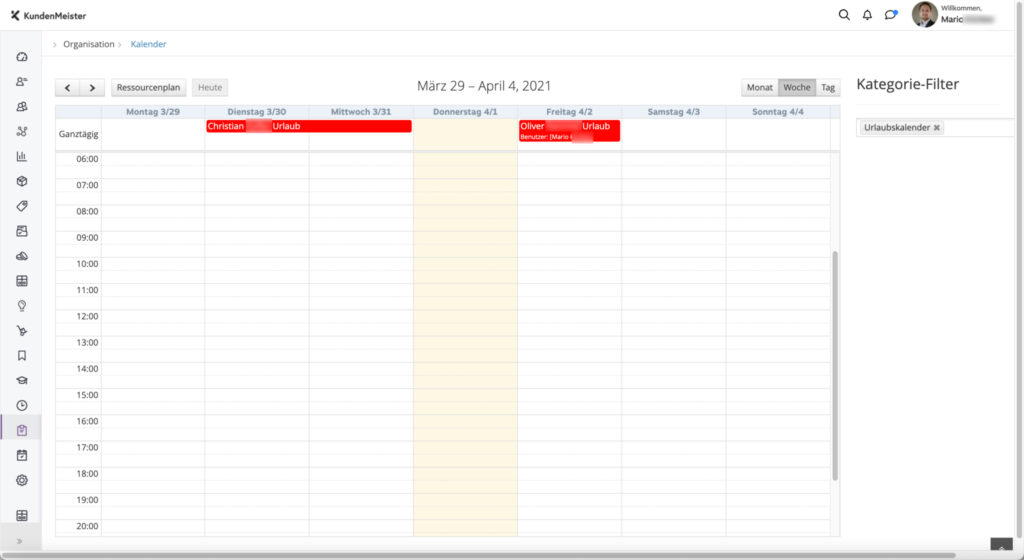The width and height of the screenshot is (1024, 560).
Task: Open the graduation cap sidebar icon
Action: 22,381
